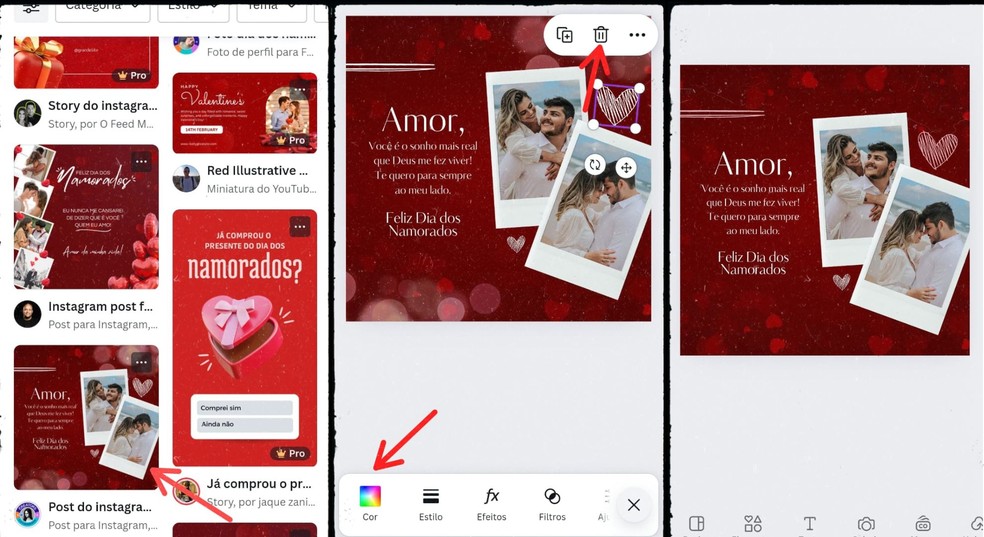Select the red gift box template thumbnail
The image size is (984, 537).
pos(86,61)
